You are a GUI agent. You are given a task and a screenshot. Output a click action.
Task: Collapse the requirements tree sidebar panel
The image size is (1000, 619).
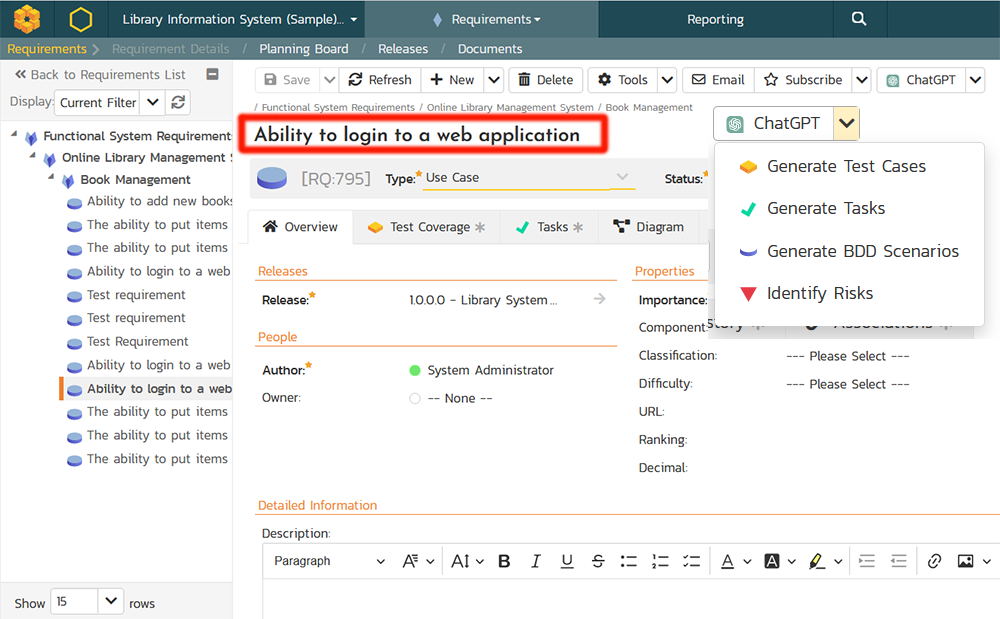pyautogui.click(x=210, y=74)
